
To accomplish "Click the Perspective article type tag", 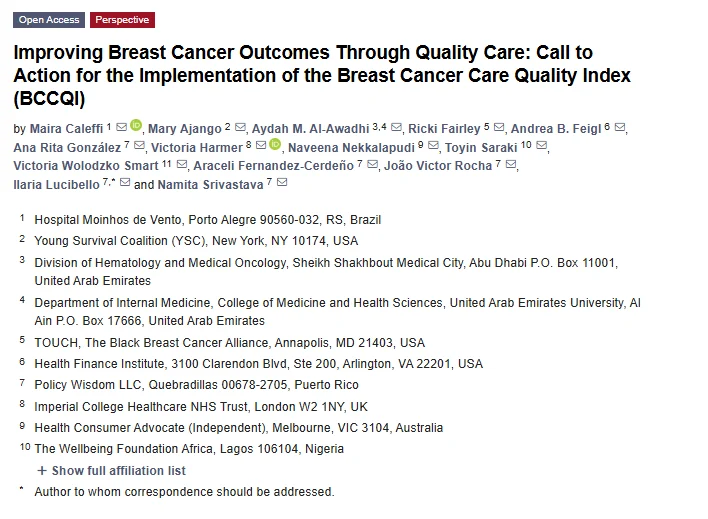I will coord(122,20).
